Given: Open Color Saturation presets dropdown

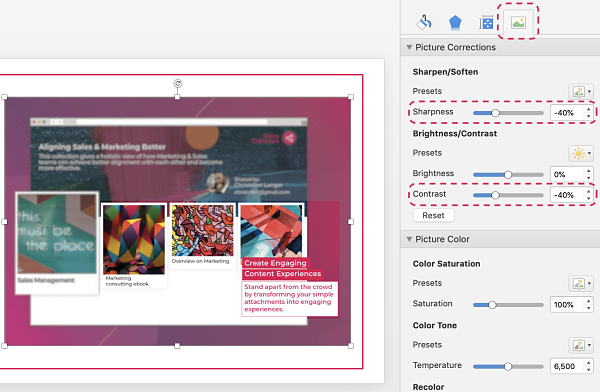Looking at the screenshot, I should pyautogui.click(x=581, y=283).
